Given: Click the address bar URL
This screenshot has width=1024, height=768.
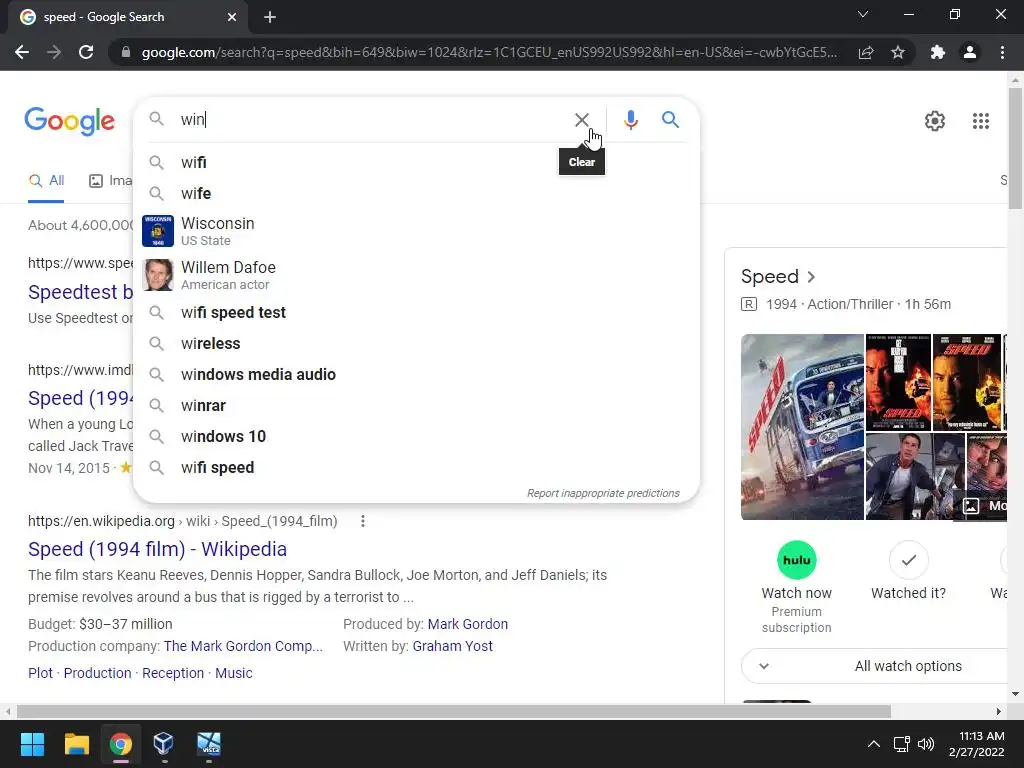Looking at the screenshot, I should pyautogui.click(x=489, y=52).
